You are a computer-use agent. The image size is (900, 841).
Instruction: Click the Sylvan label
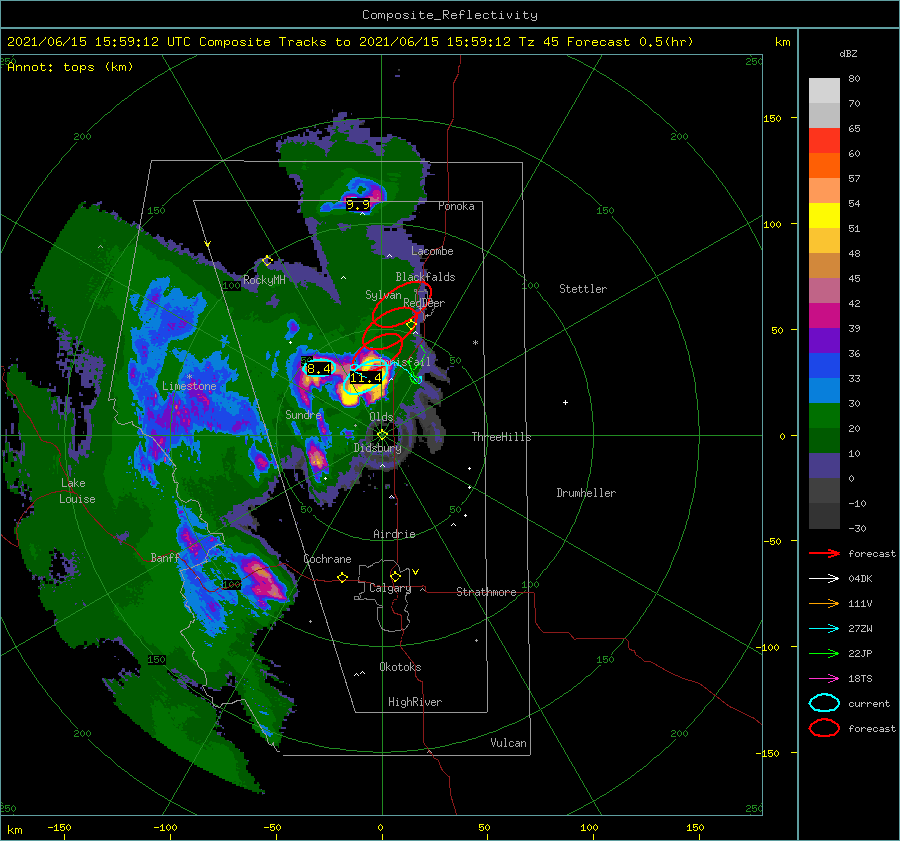pyautogui.click(x=383, y=295)
